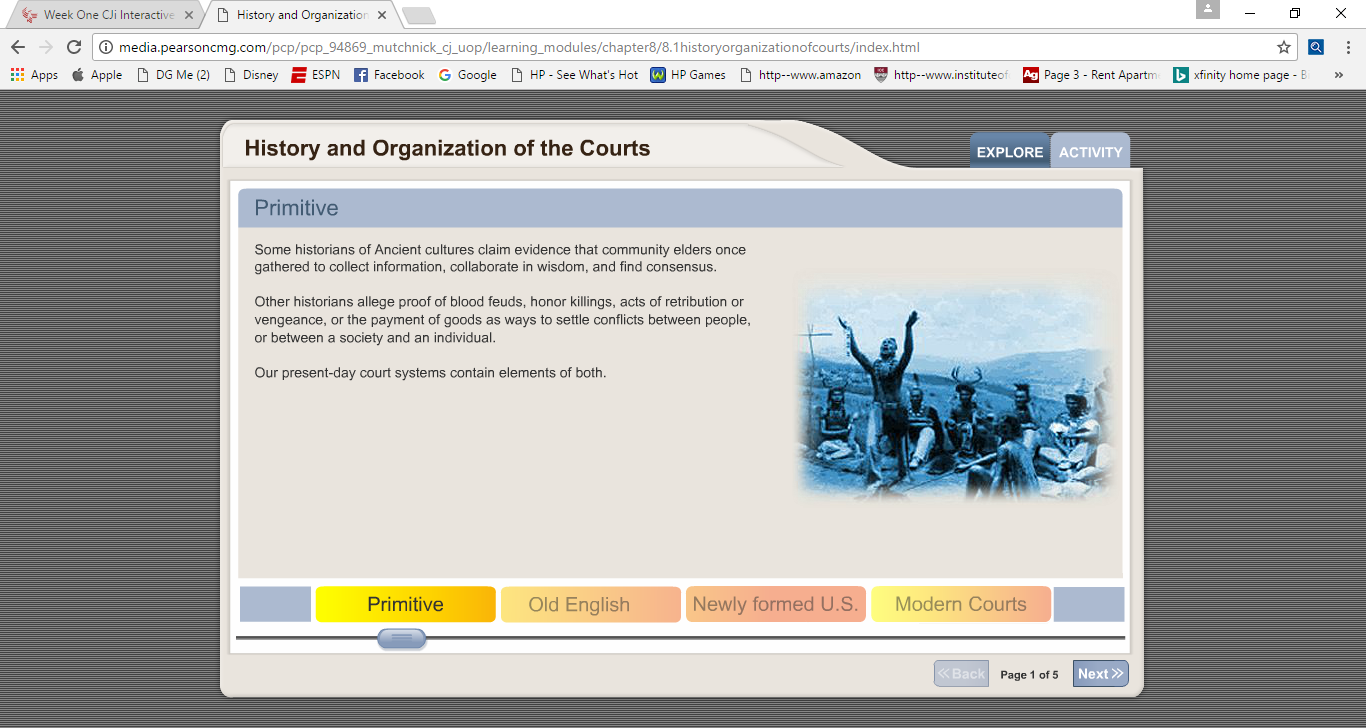Open the Google bookmark
The width and height of the screenshot is (1366, 728).
pyautogui.click(x=467, y=75)
